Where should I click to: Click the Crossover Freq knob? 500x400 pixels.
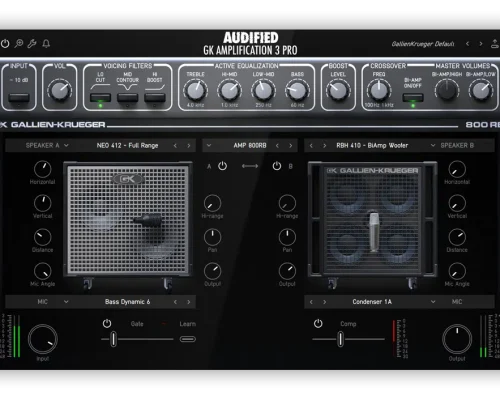pyautogui.click(x=379, y=90)
